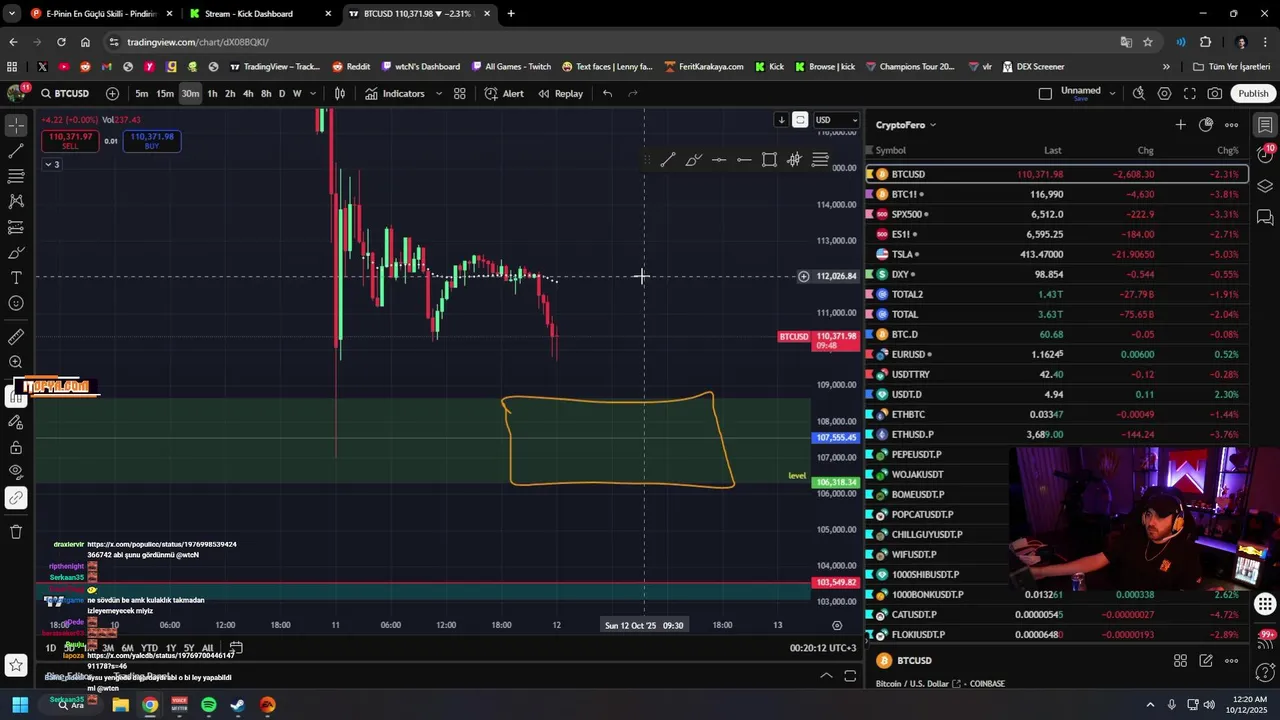Open the watchlist three-dots menu
This screenshot has height=720, width=1280.
pyautogui.click(x=1232, y=125)
